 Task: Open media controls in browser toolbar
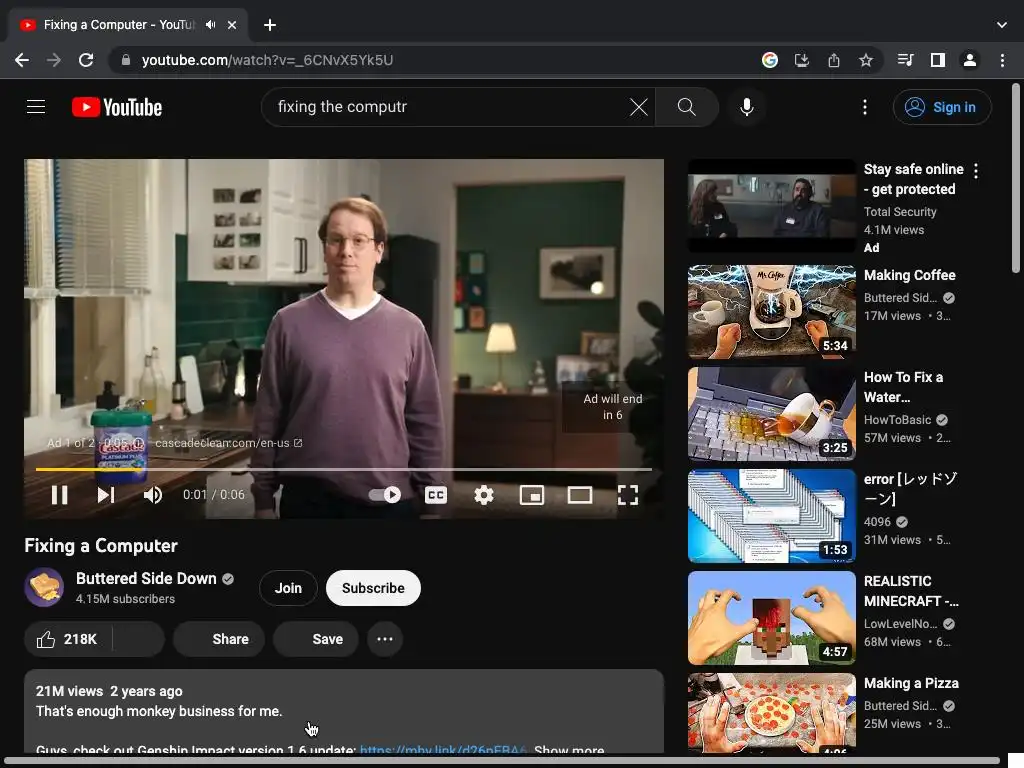pos(905,60)
